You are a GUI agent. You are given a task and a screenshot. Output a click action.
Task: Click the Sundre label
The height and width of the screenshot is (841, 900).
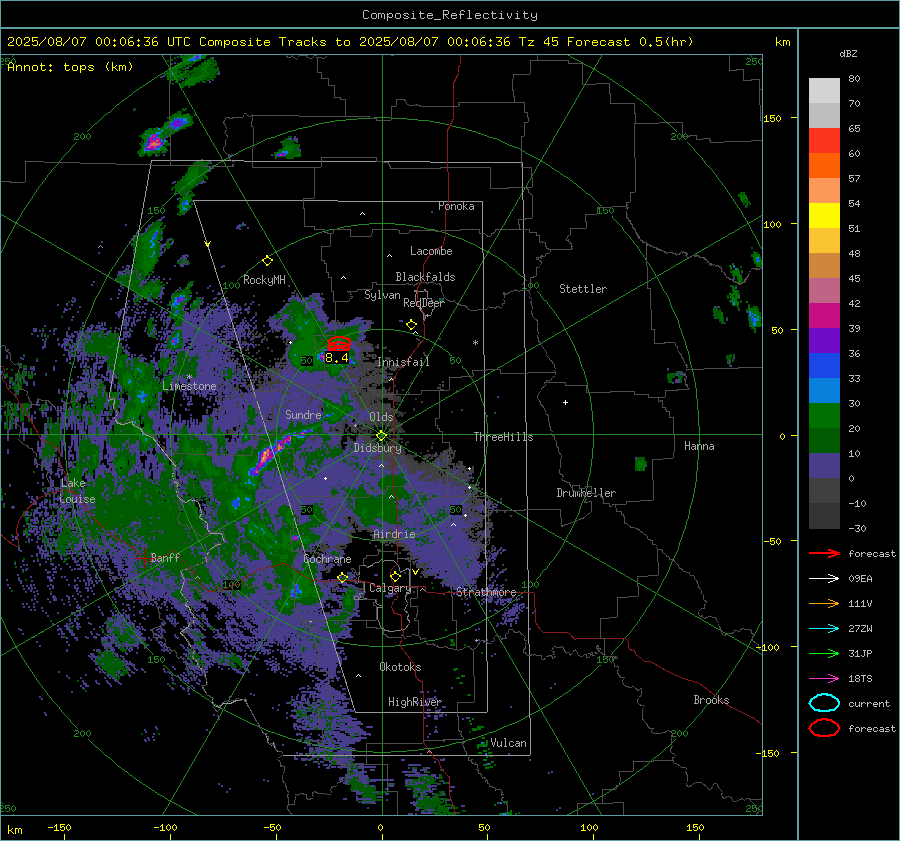[x=303, y=415]
